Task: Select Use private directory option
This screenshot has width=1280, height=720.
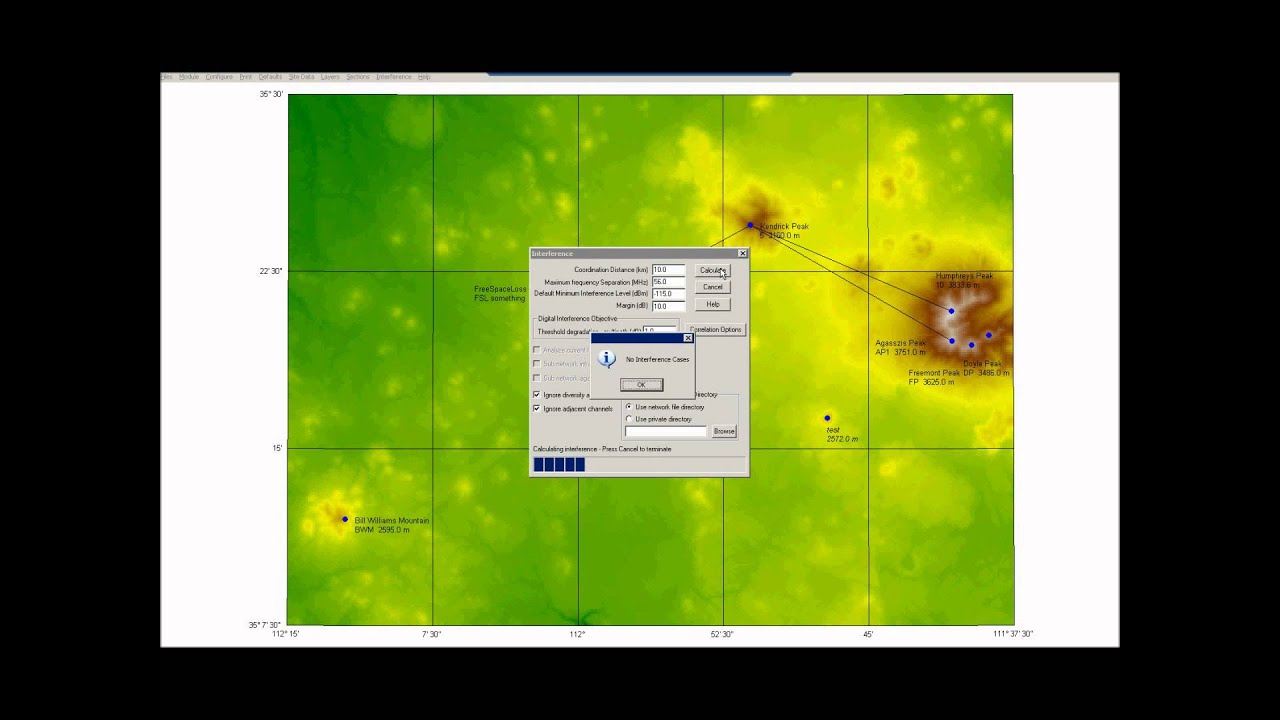Action: coord(629,419)
